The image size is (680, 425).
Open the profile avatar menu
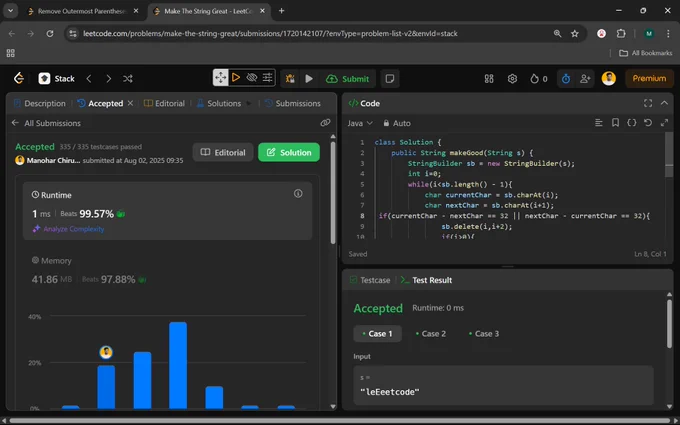click(x=608, y=78)
